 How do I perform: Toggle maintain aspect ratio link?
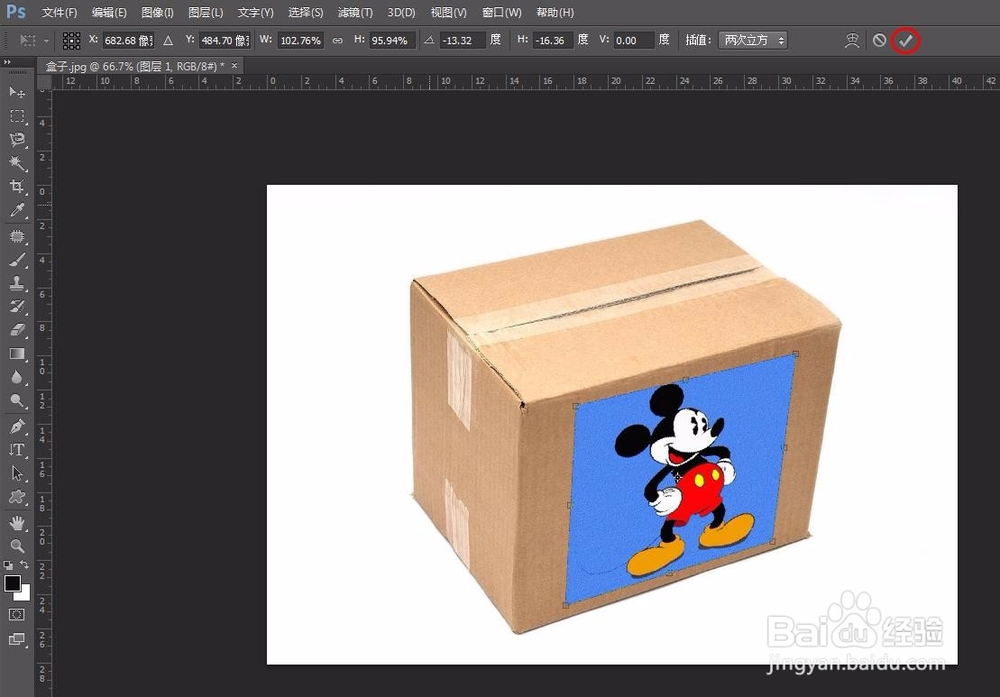pyautogui.click(x=337, y=41)
